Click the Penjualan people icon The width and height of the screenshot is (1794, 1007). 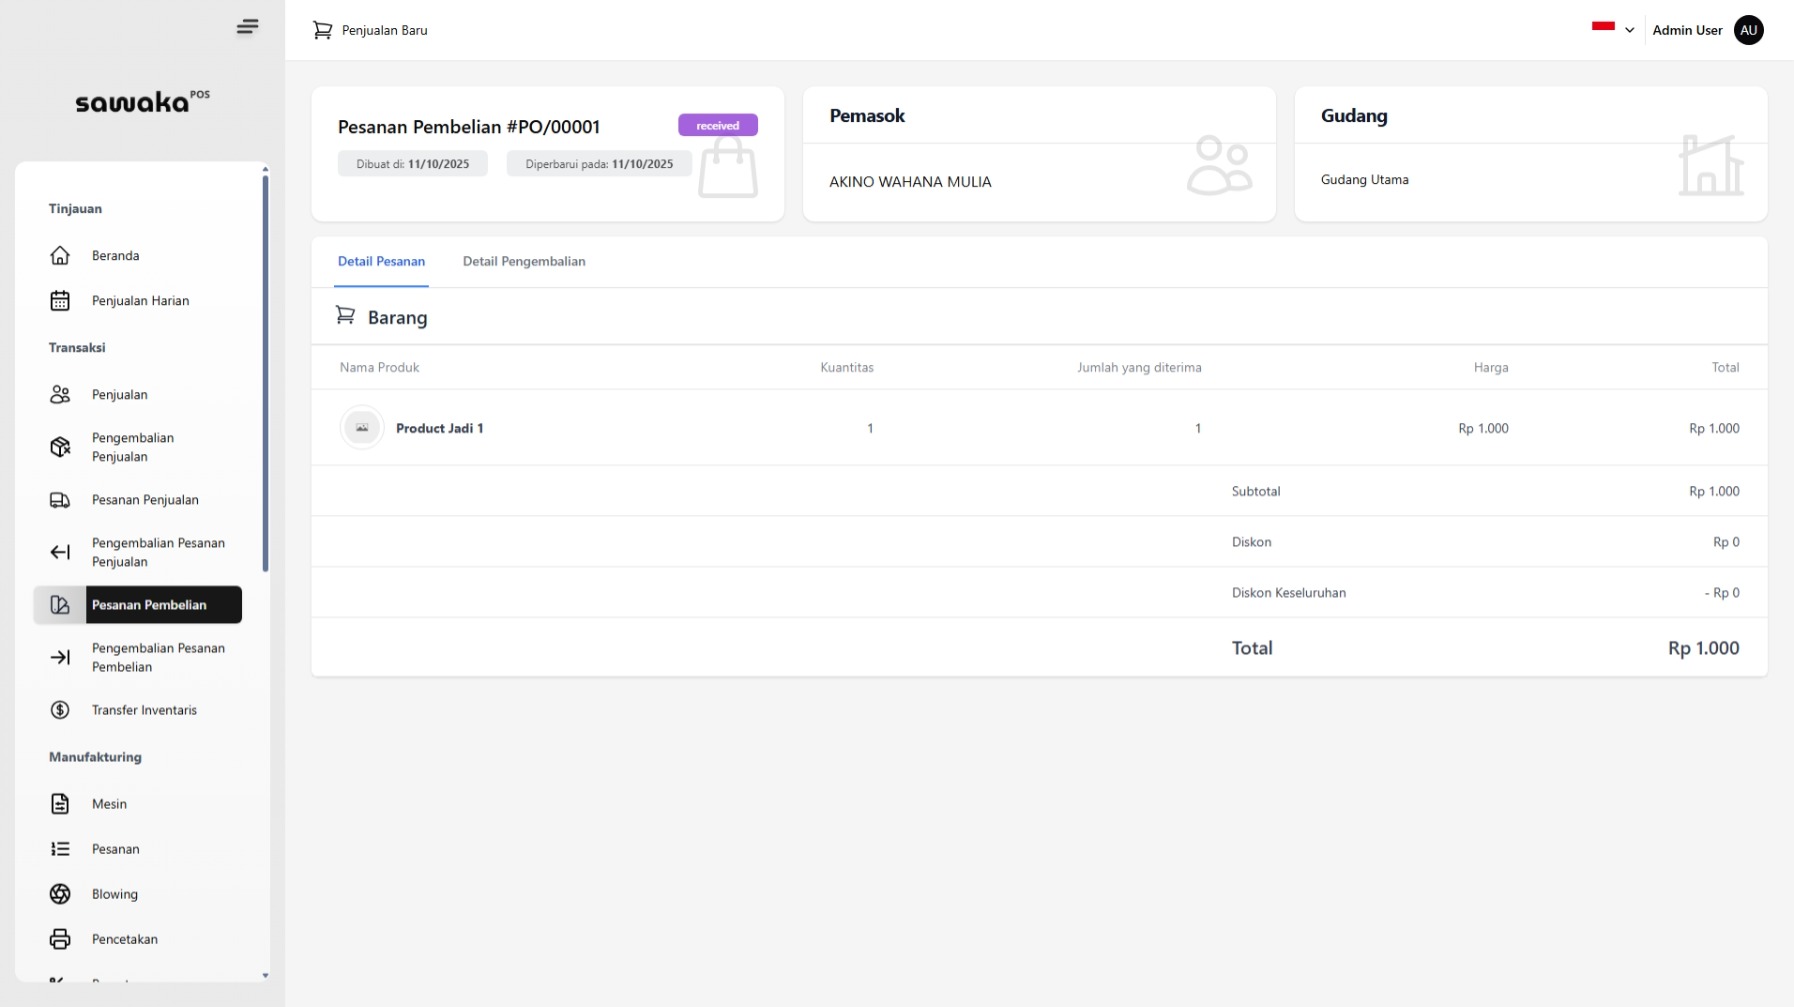[x=60, y=395]
